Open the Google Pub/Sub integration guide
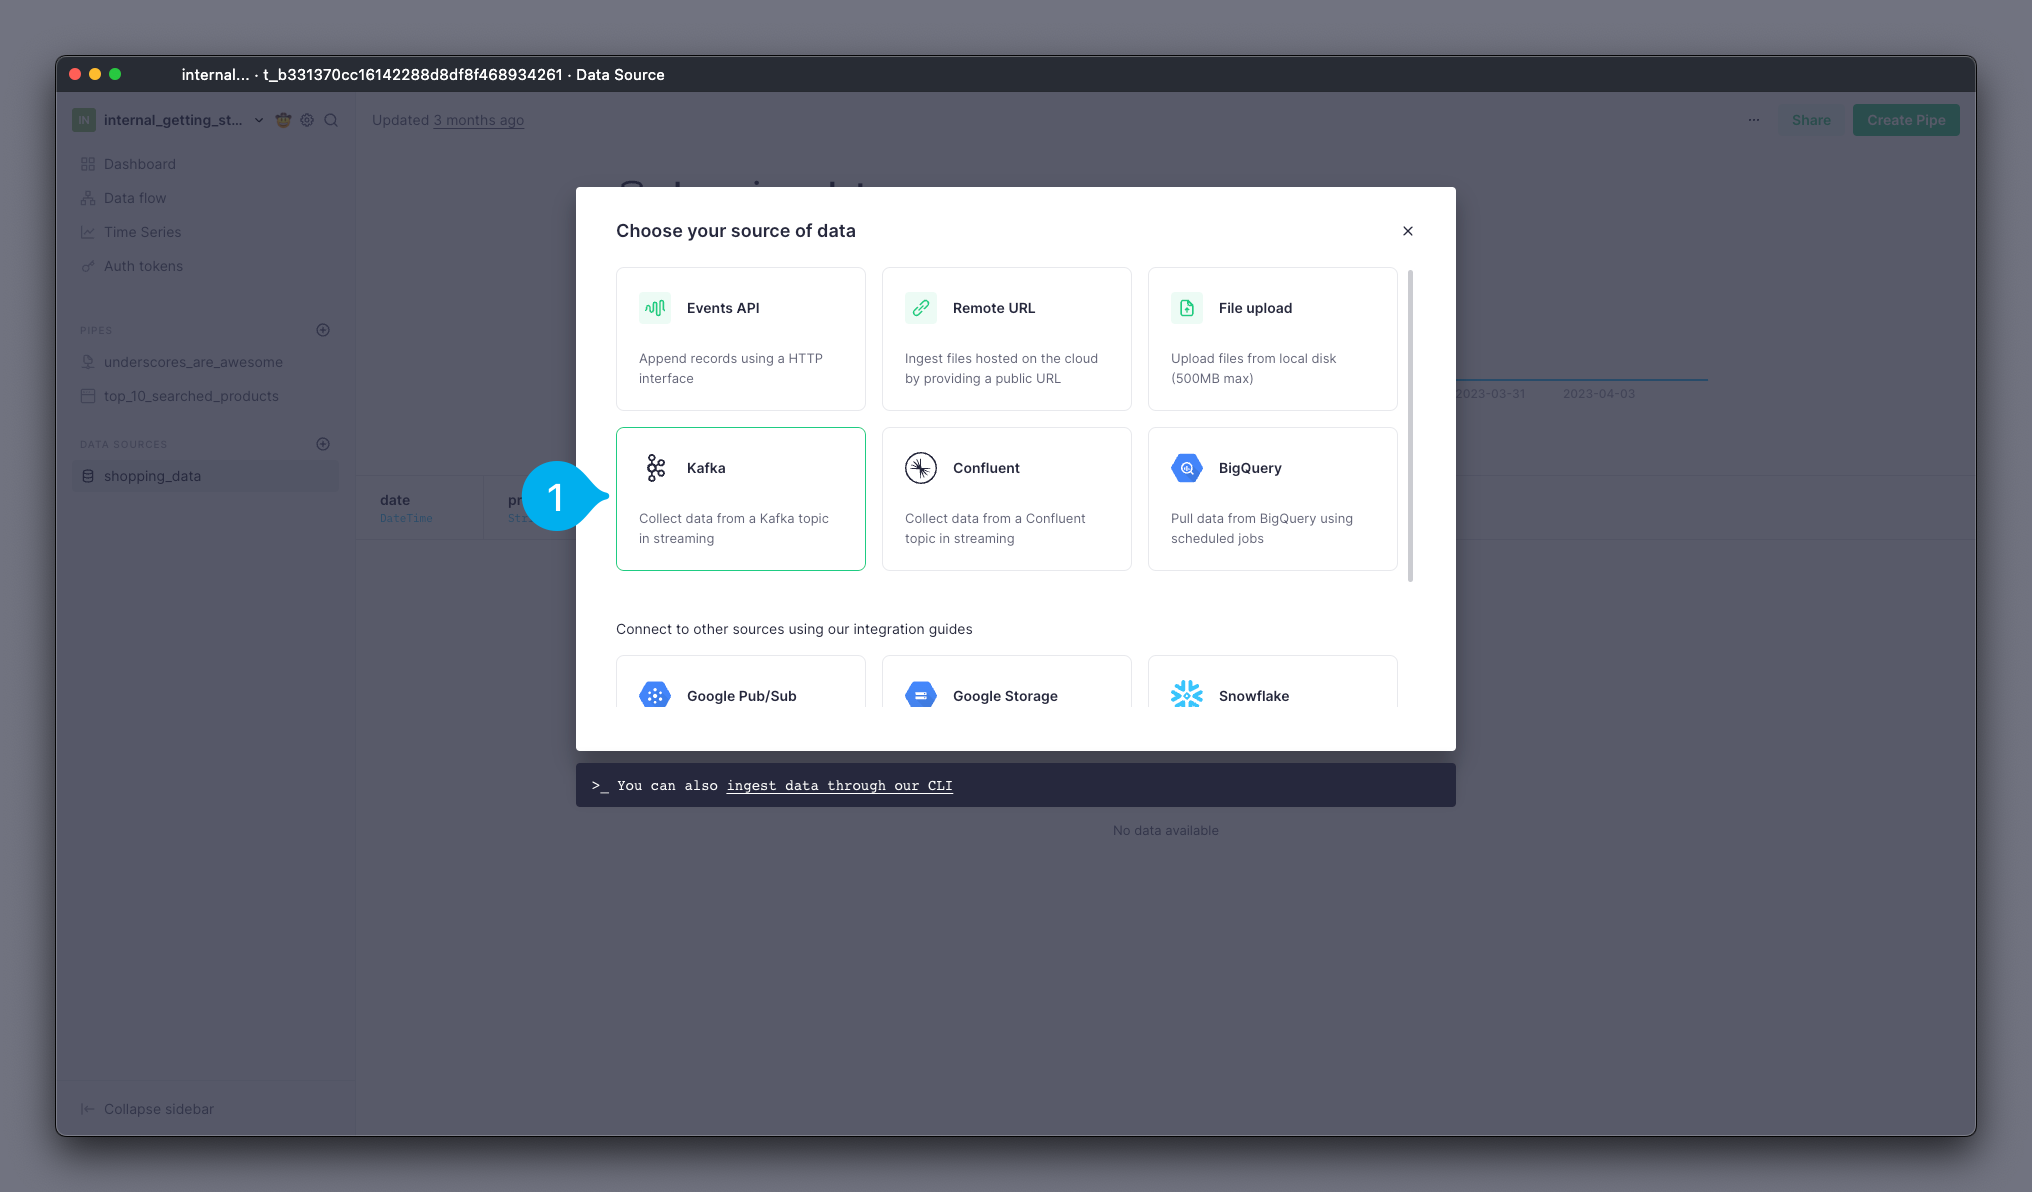This screenshot has height=1192, width=2032. tap(741, 682)
